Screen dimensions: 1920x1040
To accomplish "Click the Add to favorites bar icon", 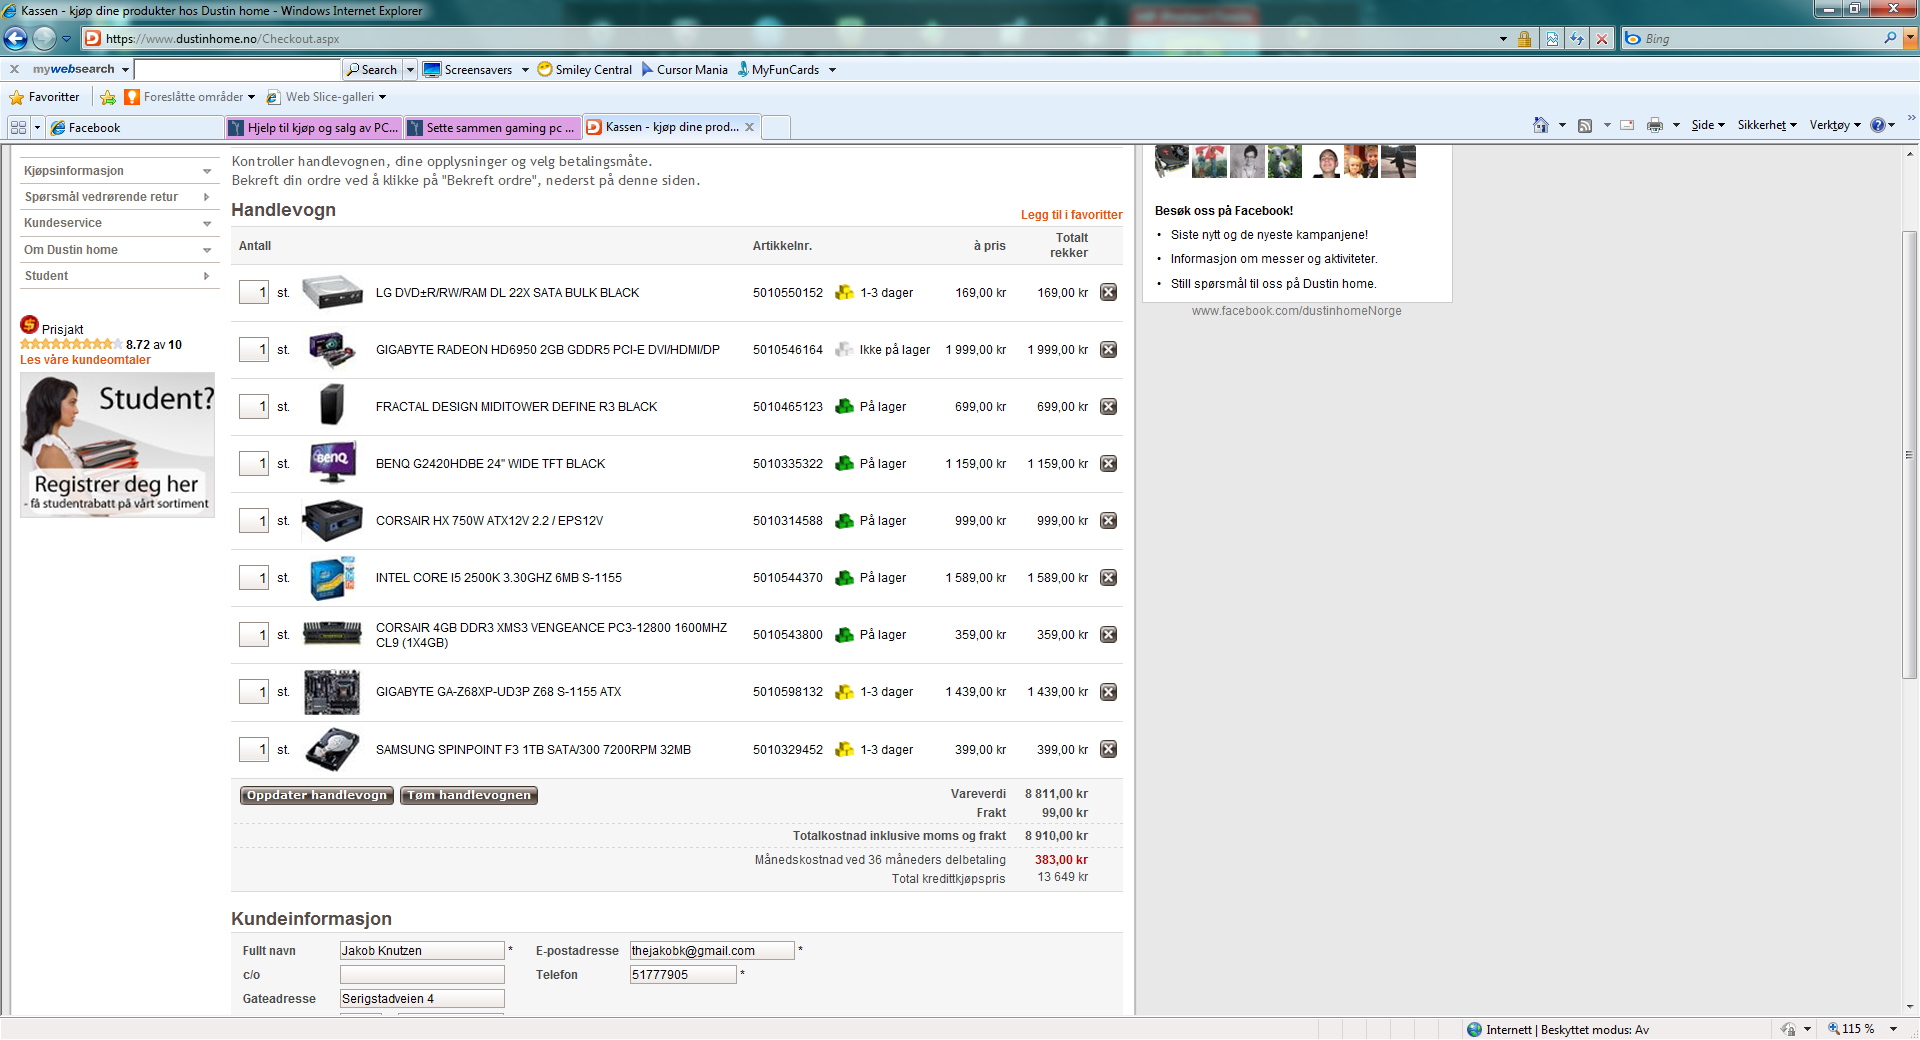I will click(x=108, y=97).
